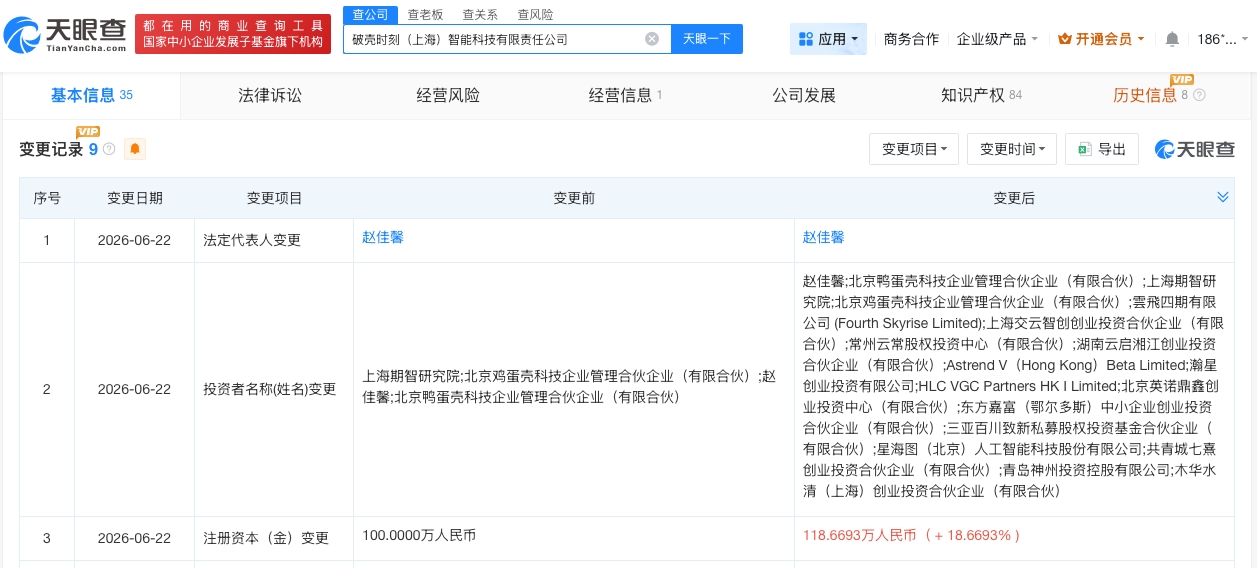Click the crown icon for 开通会员
1257x568 pixels.
[1065, 39]
